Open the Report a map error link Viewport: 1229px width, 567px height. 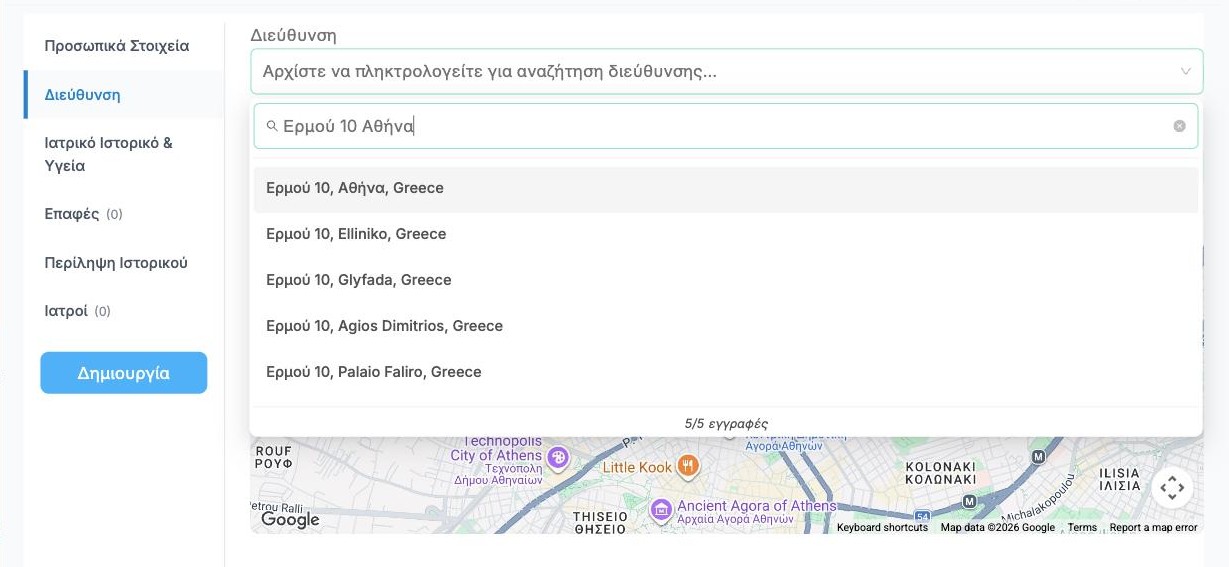coord(1153,527)
